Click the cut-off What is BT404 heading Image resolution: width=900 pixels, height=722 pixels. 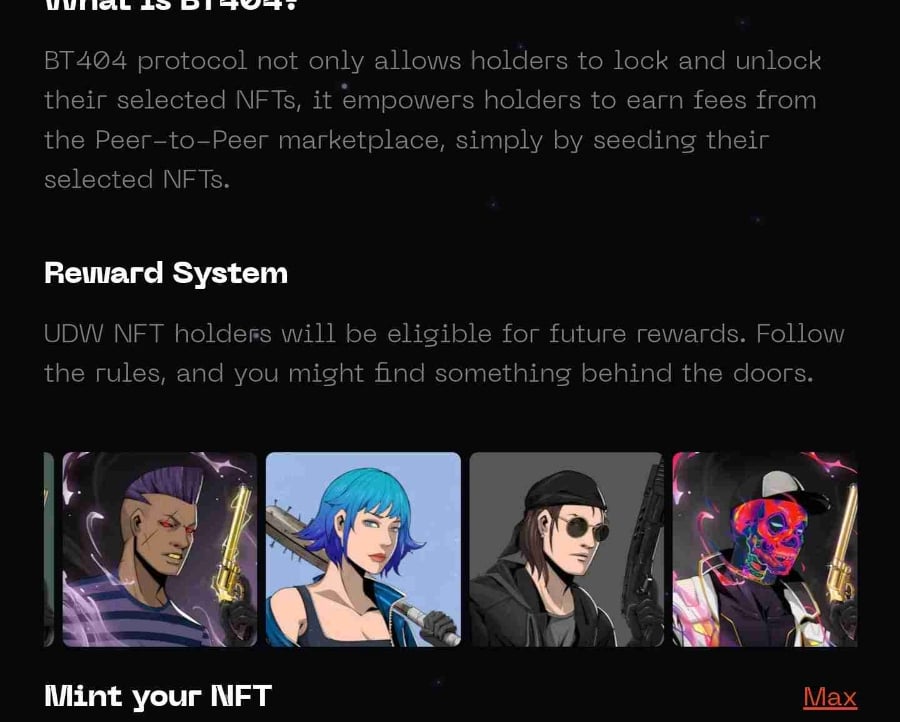170,6
